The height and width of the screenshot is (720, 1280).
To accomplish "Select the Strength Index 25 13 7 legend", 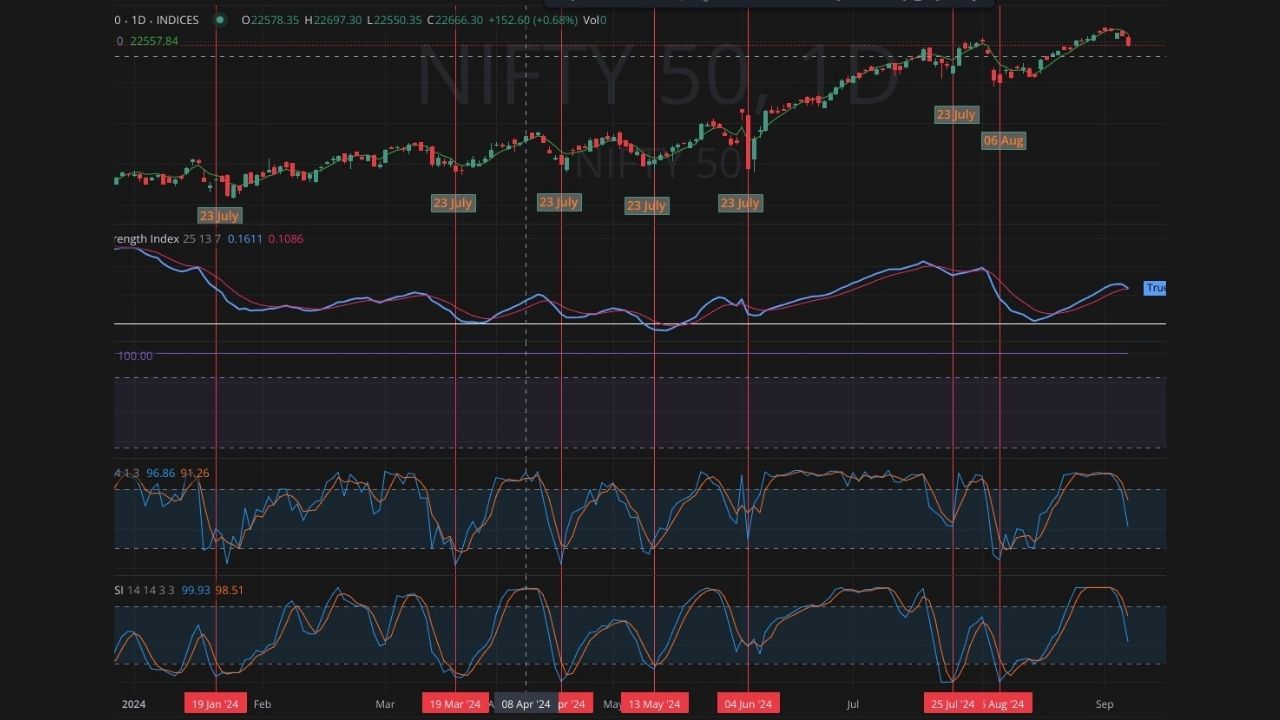I will tap(168, 239).
